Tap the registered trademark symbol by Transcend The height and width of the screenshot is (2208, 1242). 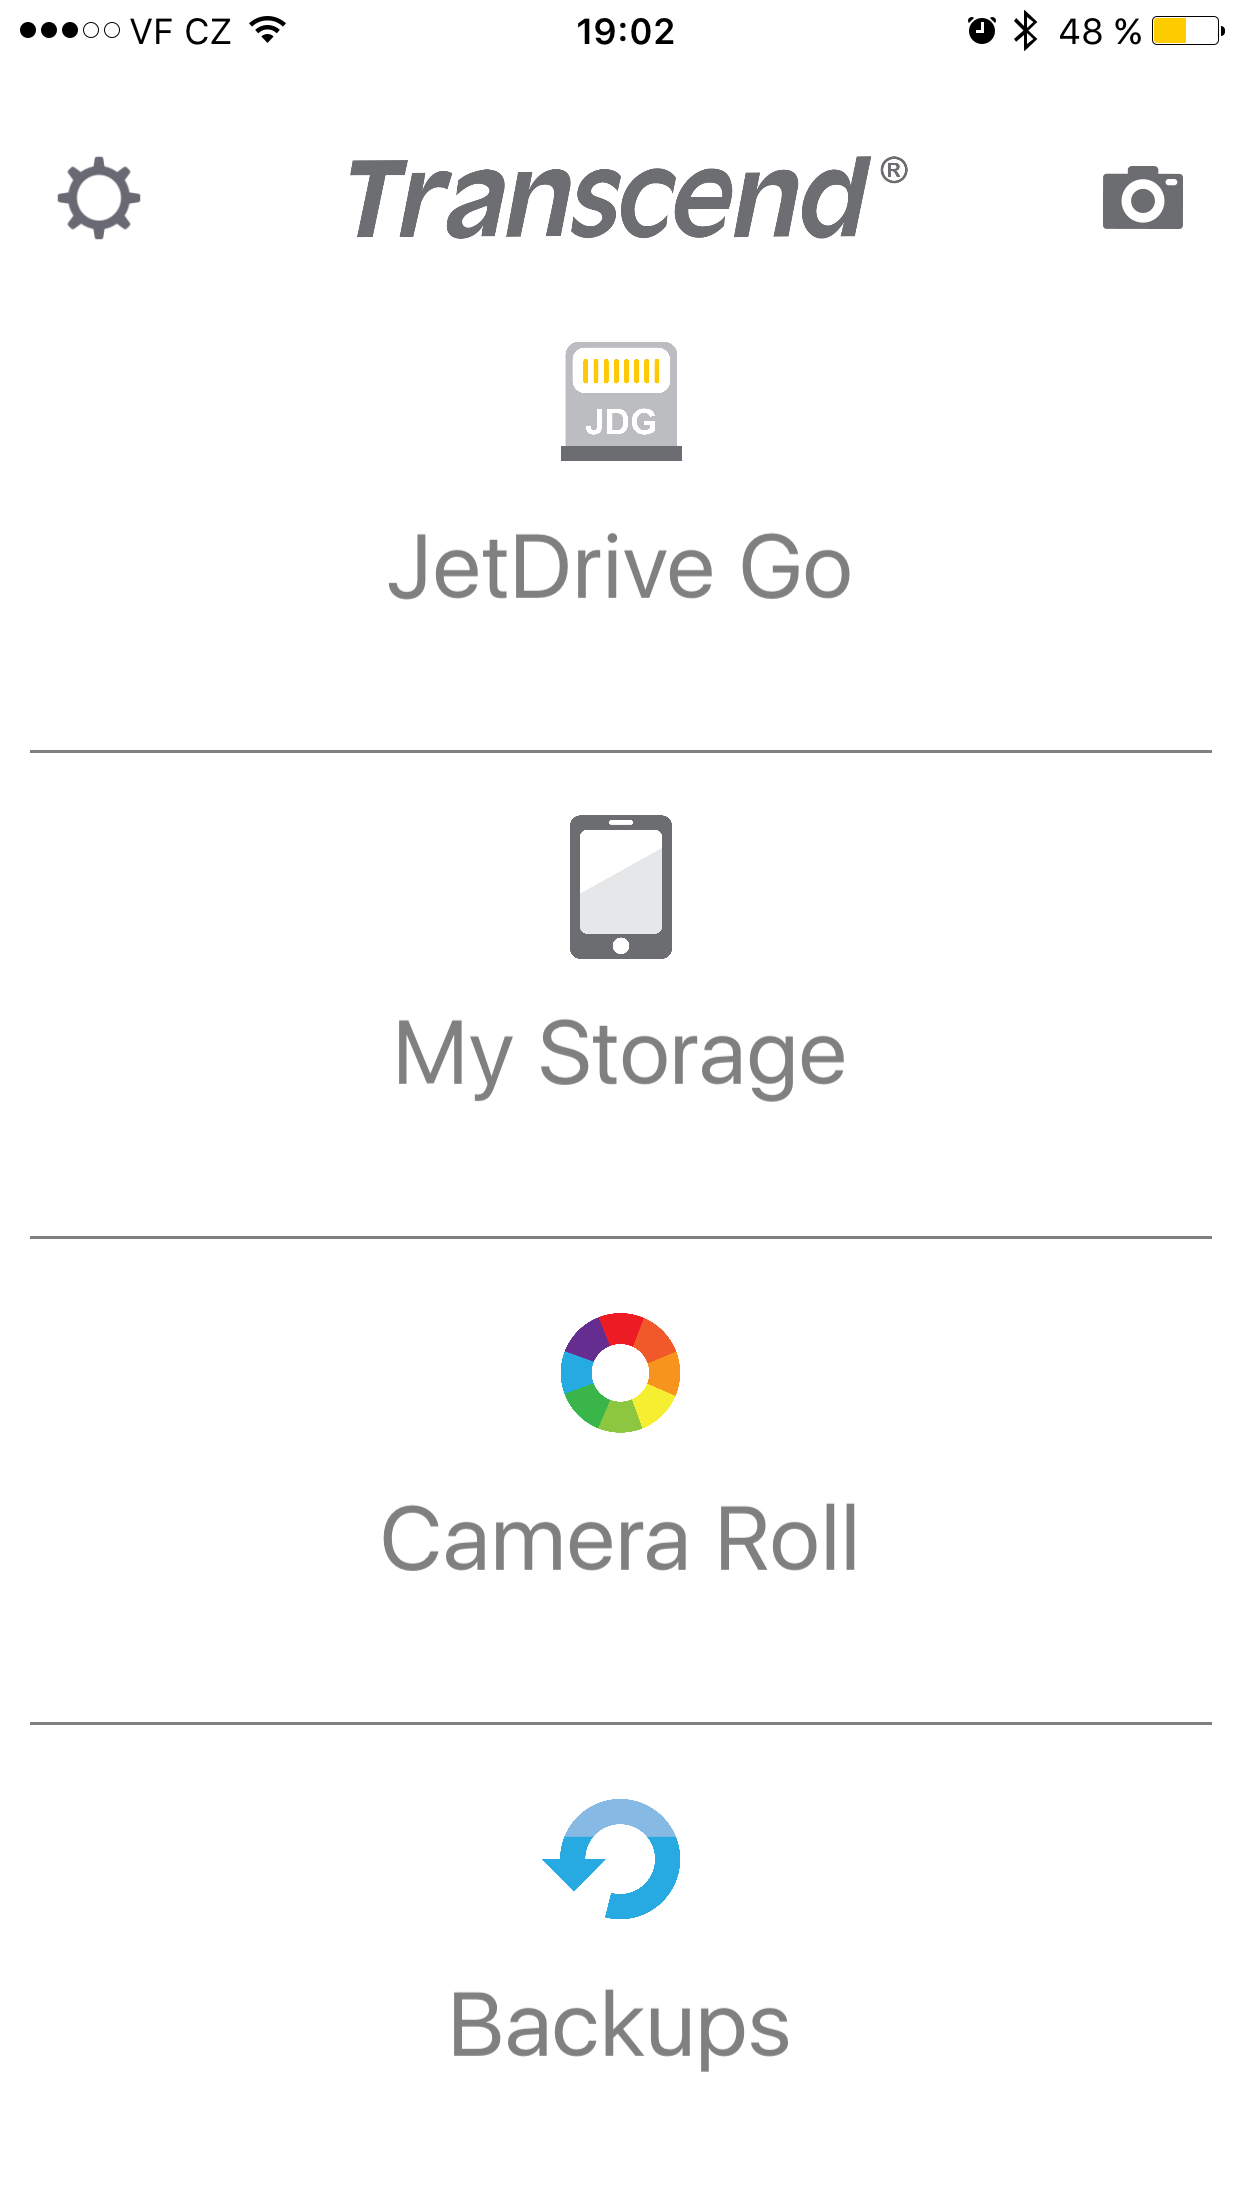(894, 170)
